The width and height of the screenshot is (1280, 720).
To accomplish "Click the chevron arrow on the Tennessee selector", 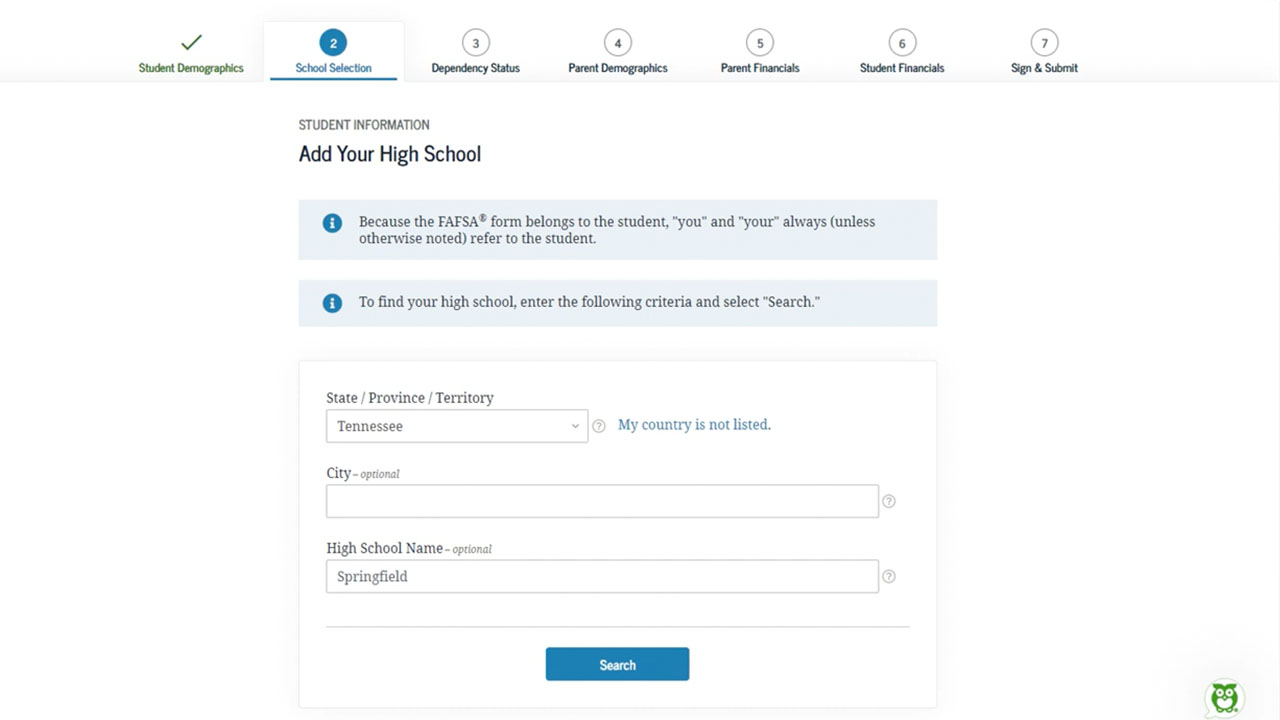I will [576, 426].
